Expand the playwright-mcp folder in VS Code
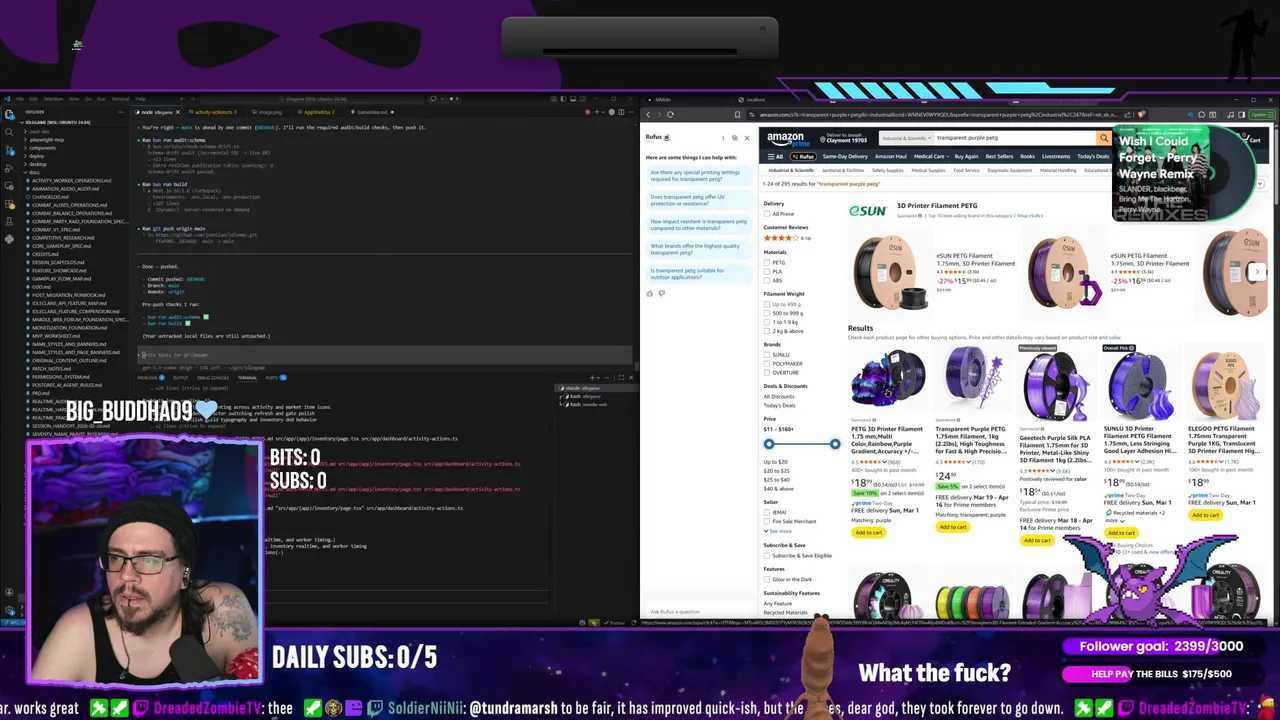1280x720 pixels. tap(46, 140)
